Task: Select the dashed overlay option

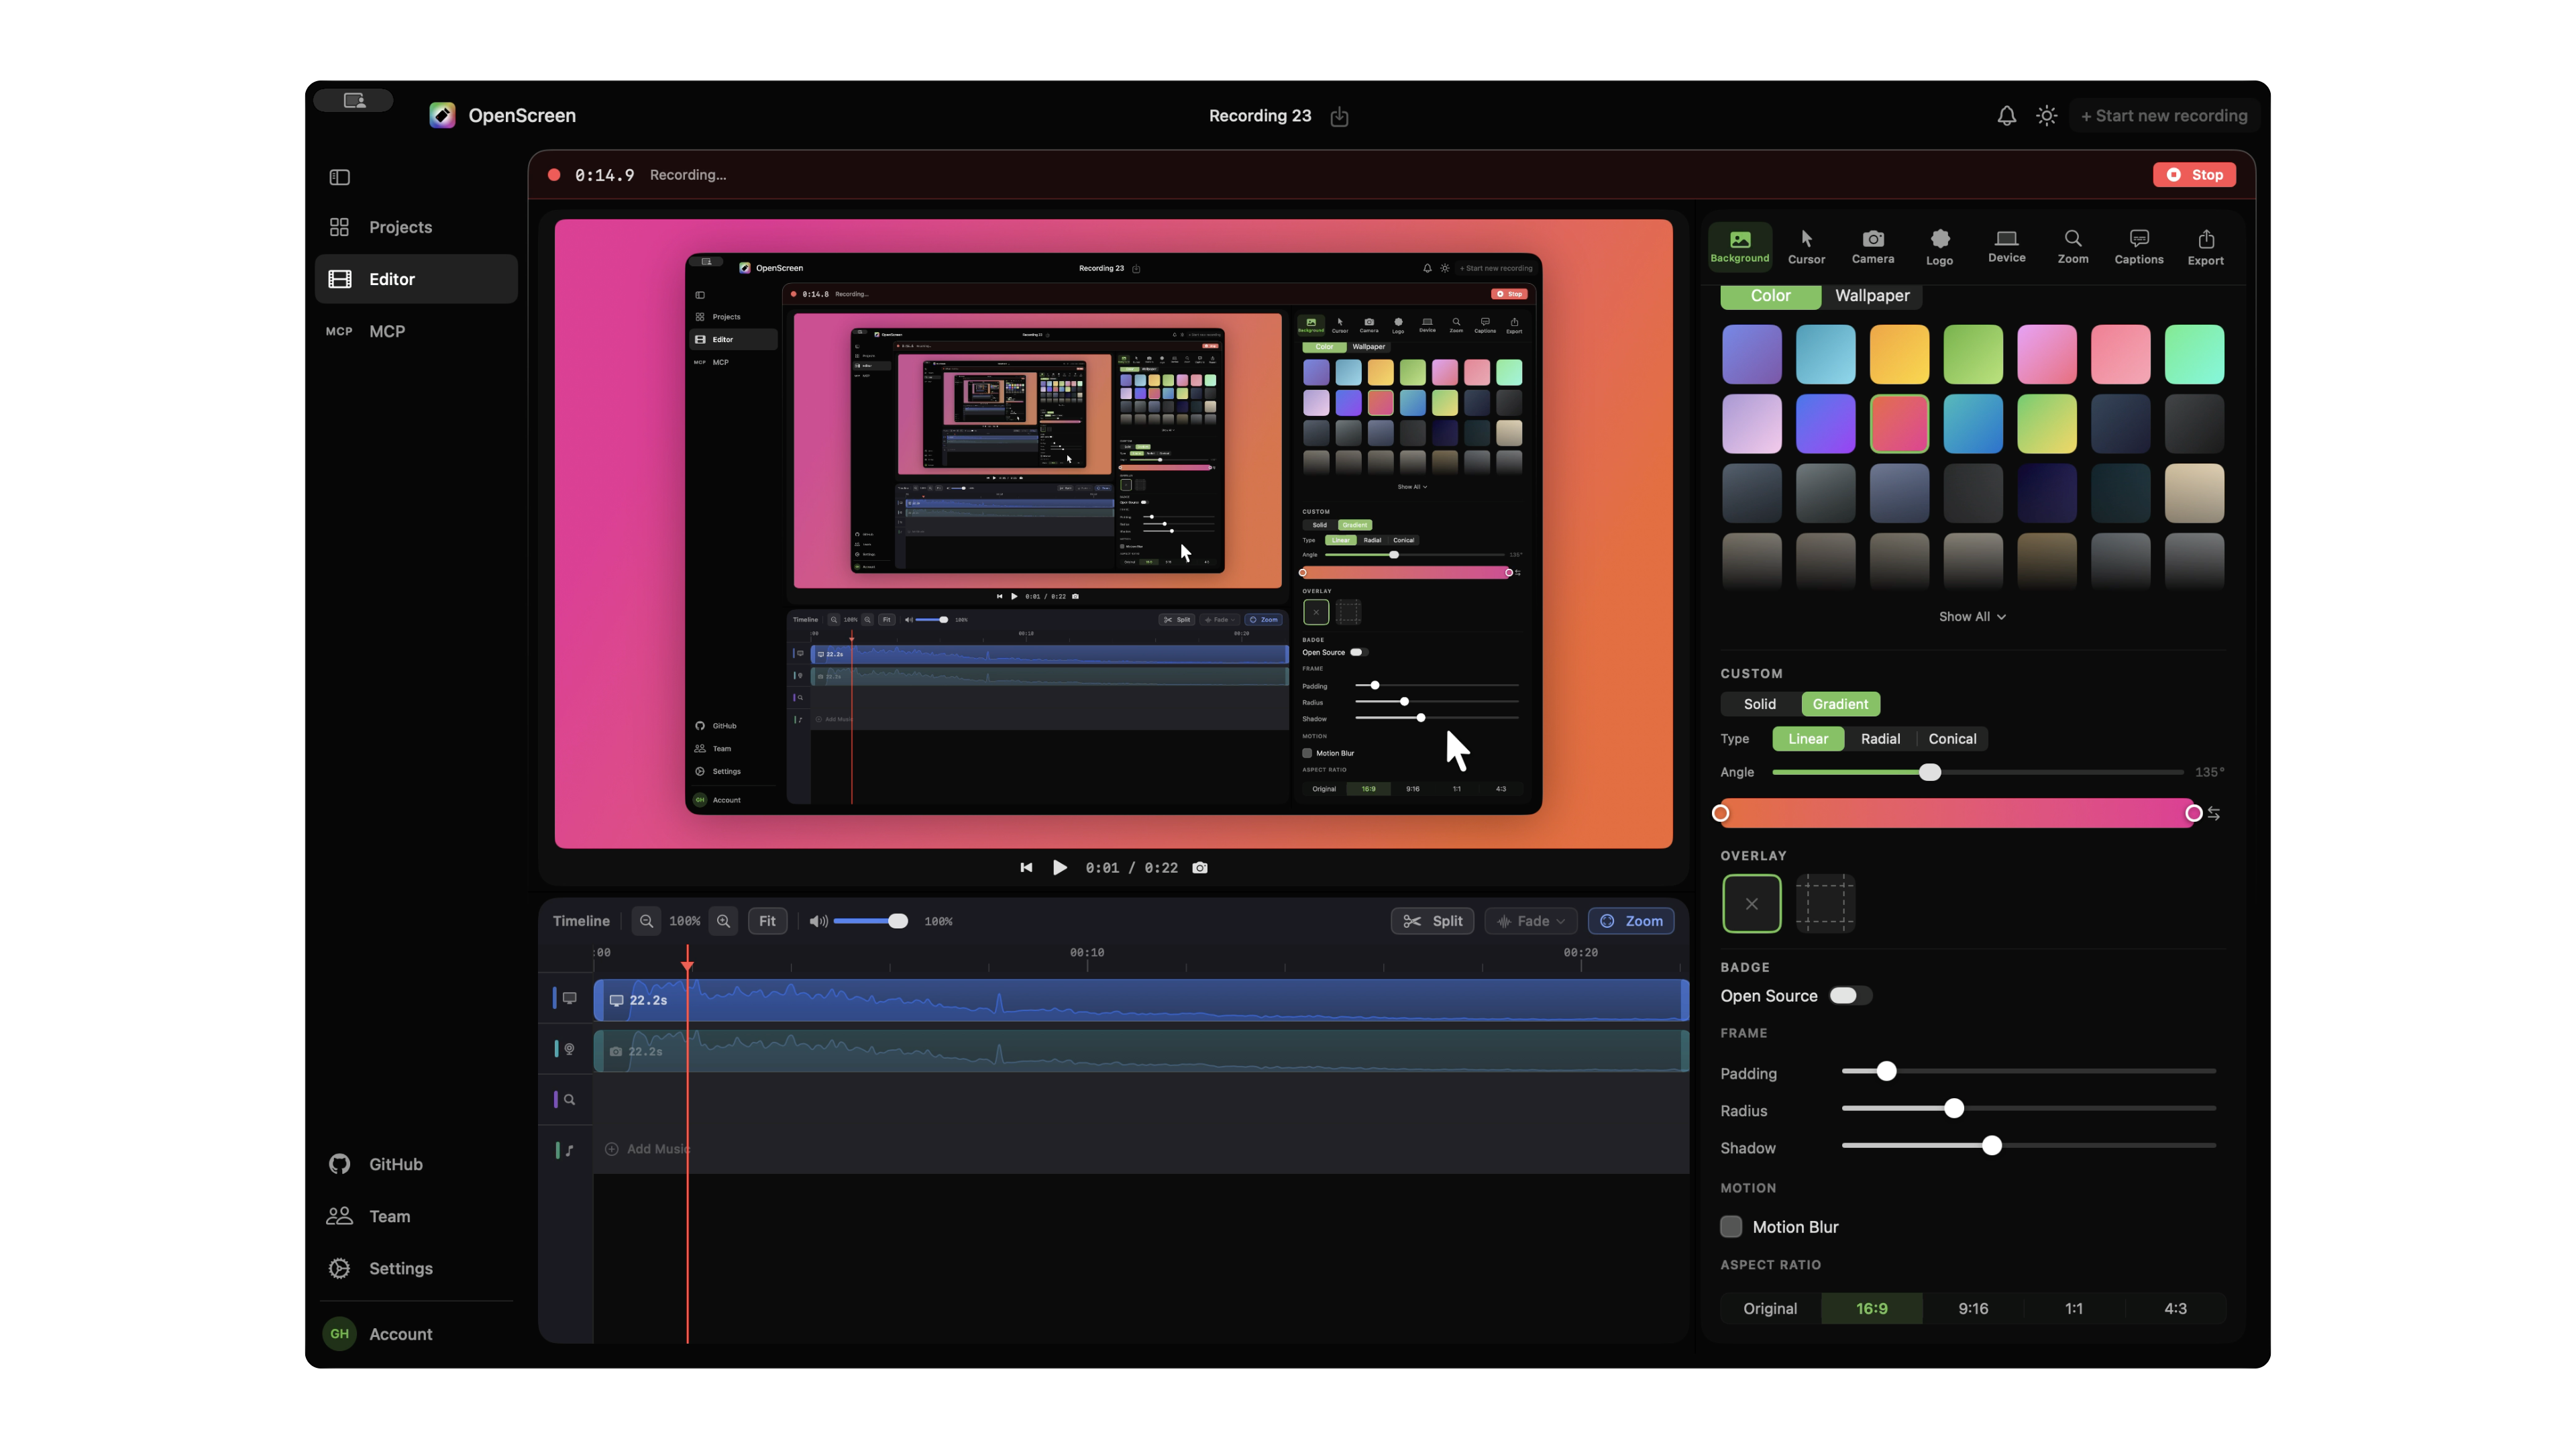Action: click(x=1825, y=904)
